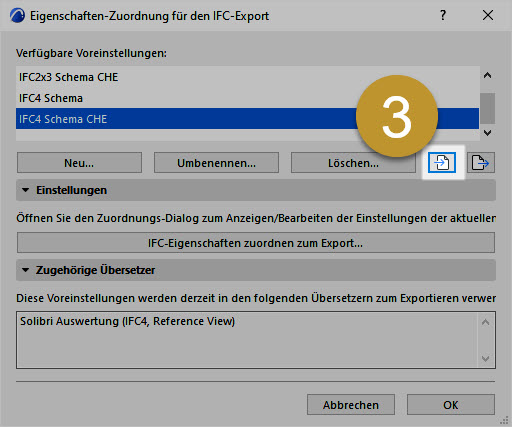
Task: Confirm the dialog with OK
Action: click(x=451, y=405)
